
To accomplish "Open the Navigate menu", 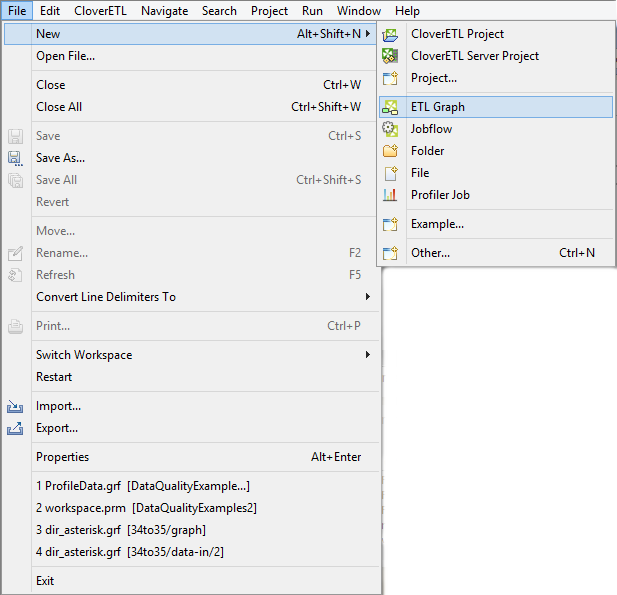I will coord(164,11).
